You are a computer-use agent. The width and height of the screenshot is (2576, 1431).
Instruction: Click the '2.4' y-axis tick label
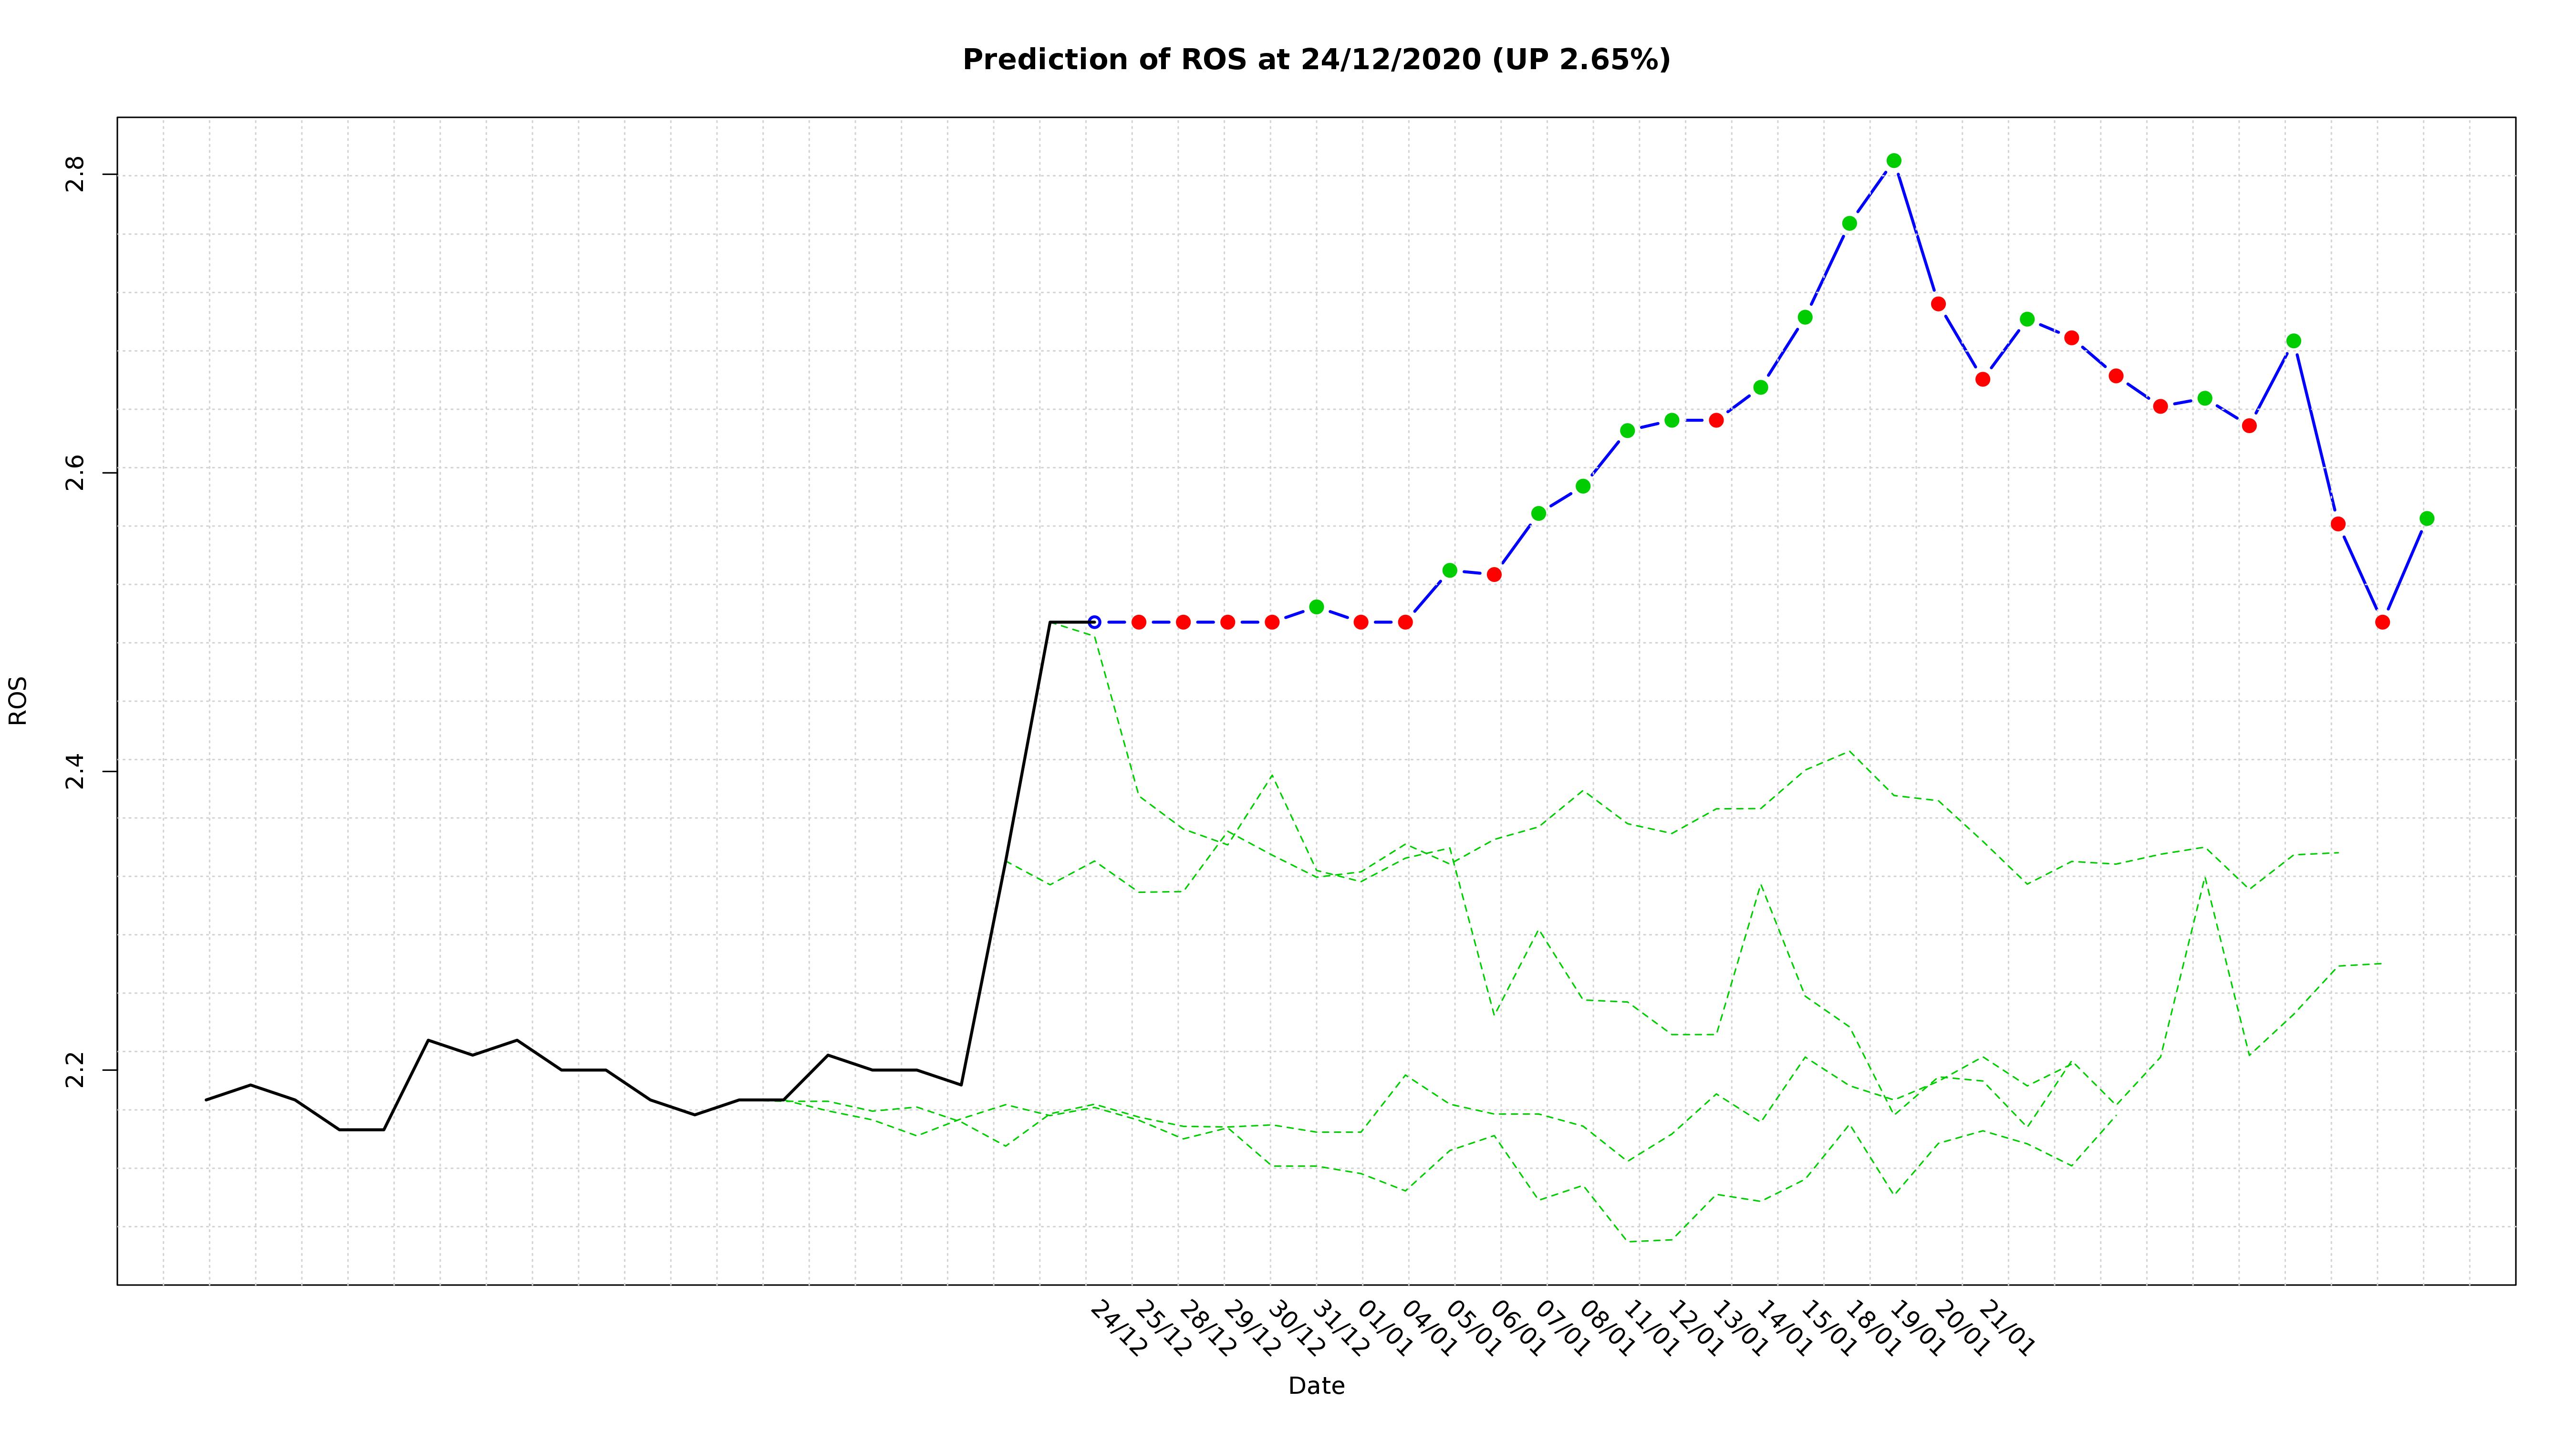(76, 771)
